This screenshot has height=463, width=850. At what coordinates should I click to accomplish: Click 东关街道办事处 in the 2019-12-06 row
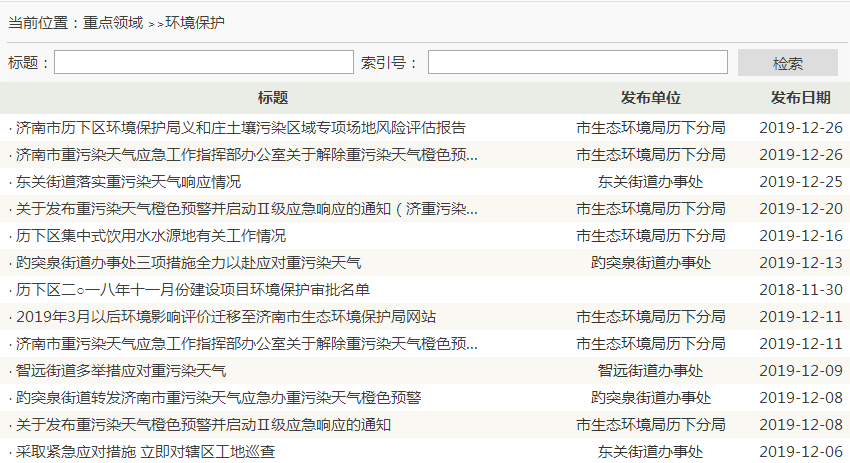651,452
